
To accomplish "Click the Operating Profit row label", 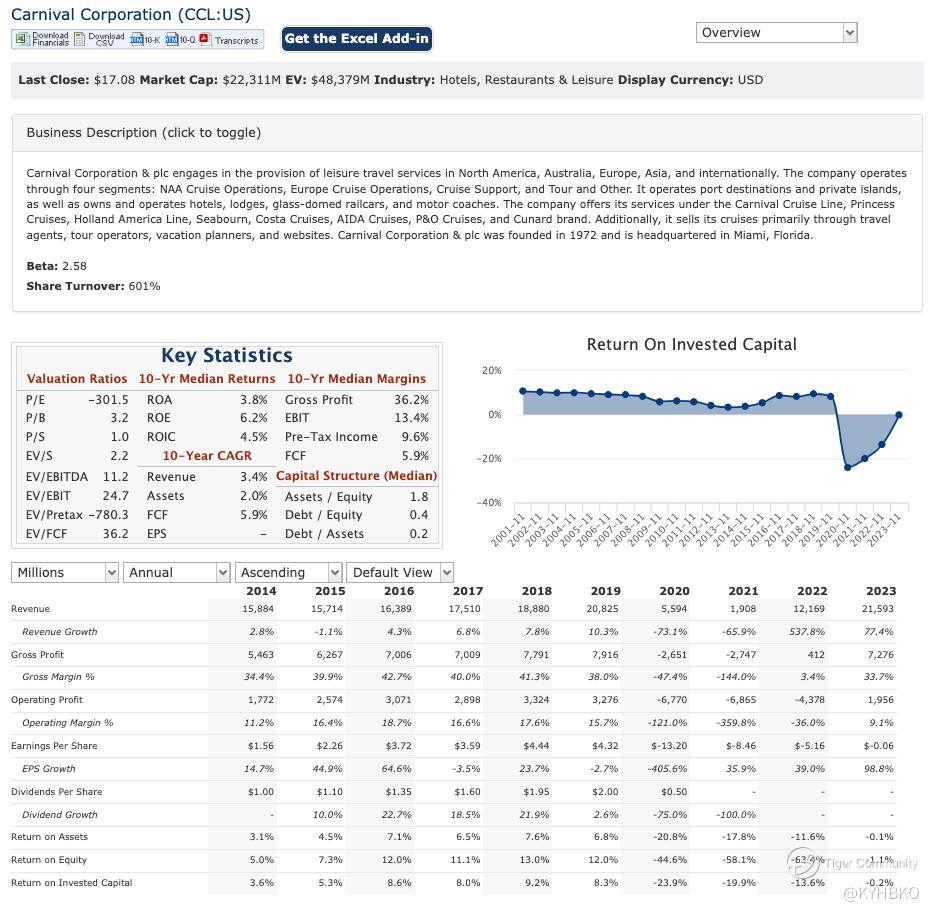I will [47, 700].
